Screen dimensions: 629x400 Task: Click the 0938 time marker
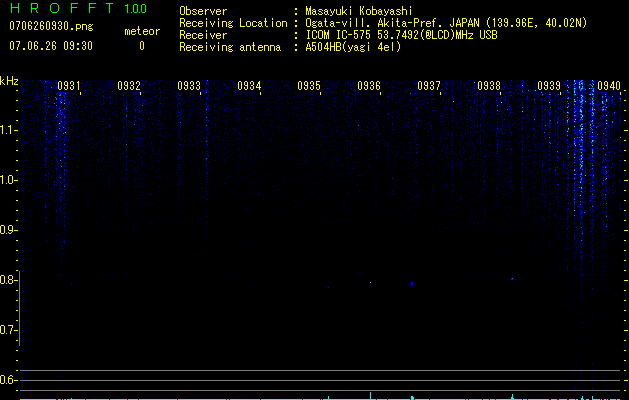pos(489,85)
